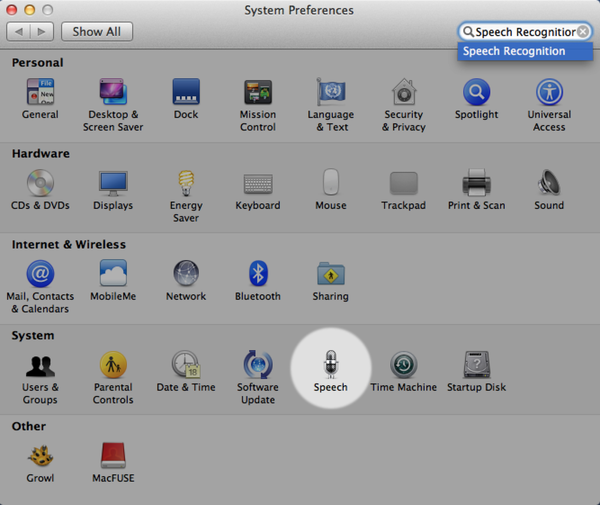Click the magnifying glass in the search field
This screenshot has width=600, height=505.
tap(468, 31)
